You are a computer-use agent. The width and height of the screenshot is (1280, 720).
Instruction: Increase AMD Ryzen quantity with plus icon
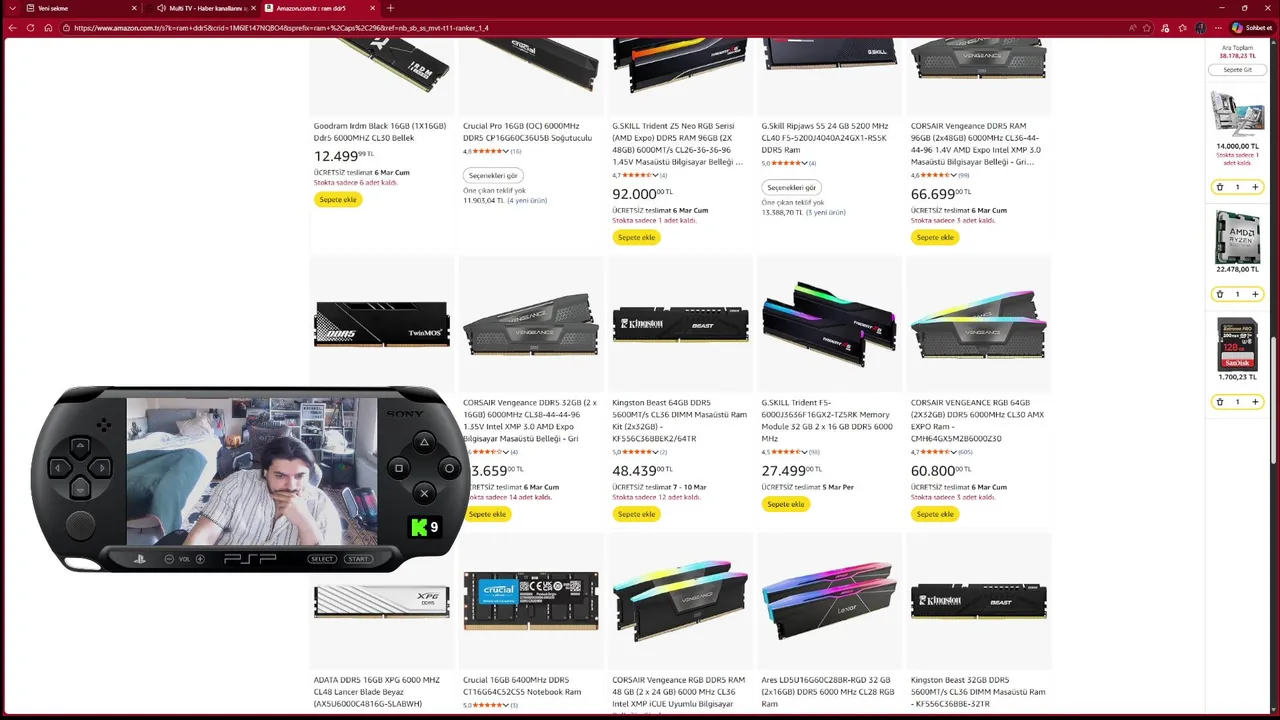coord(1255,294)
